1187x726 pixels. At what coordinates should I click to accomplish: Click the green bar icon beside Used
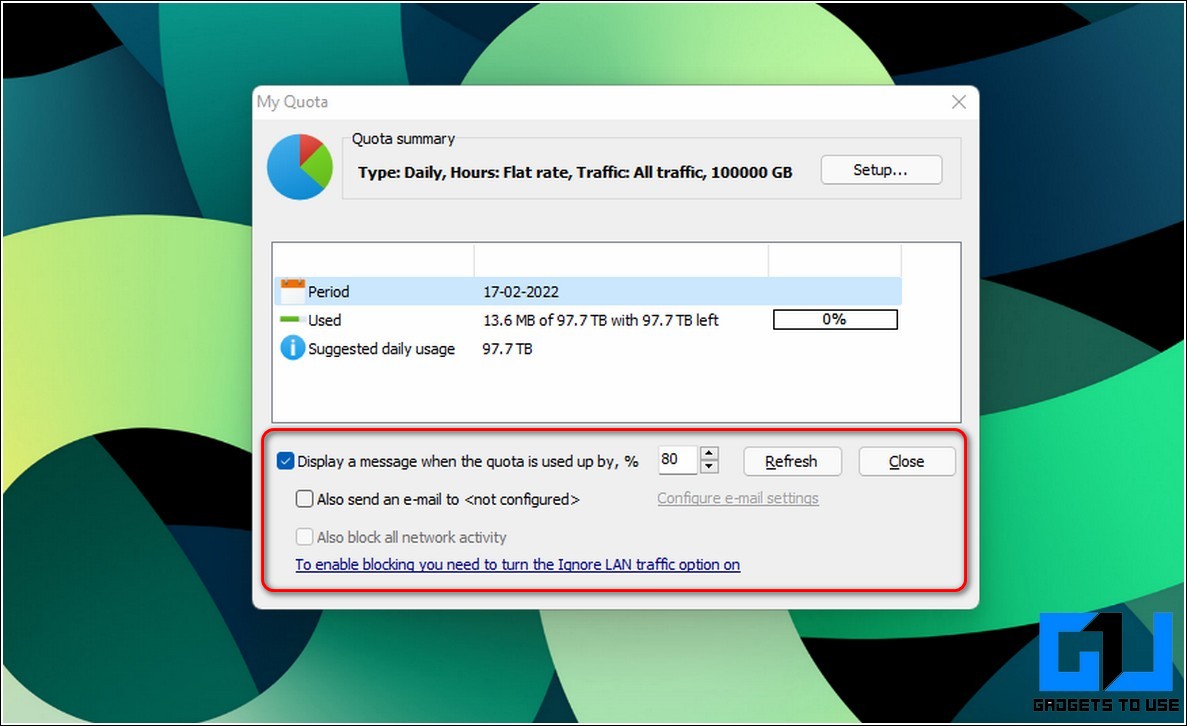coord(292,319)
